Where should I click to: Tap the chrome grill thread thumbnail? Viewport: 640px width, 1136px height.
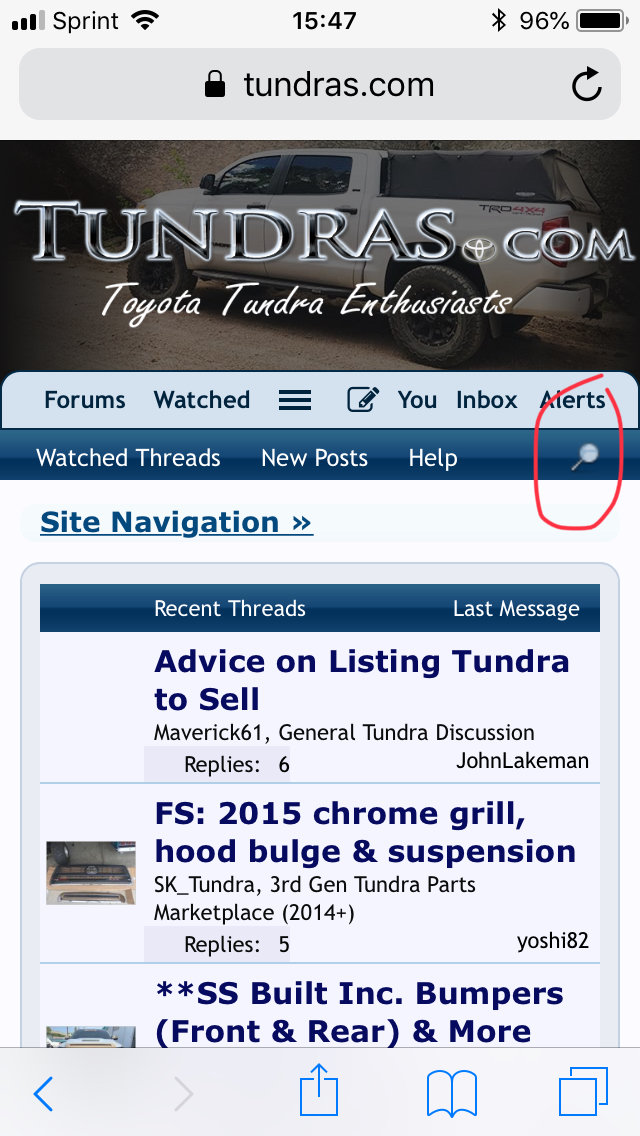click(x=91, y=872)
